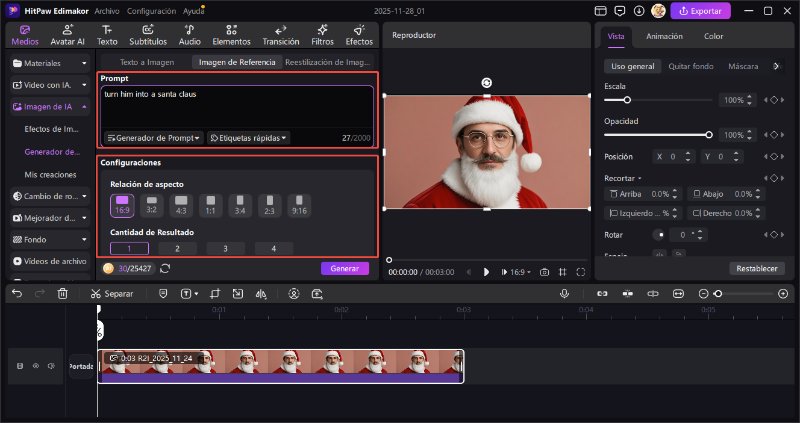Screen dimensions: 800x423
Task: Open the Texto tools tab
Action: pos(107,35)
